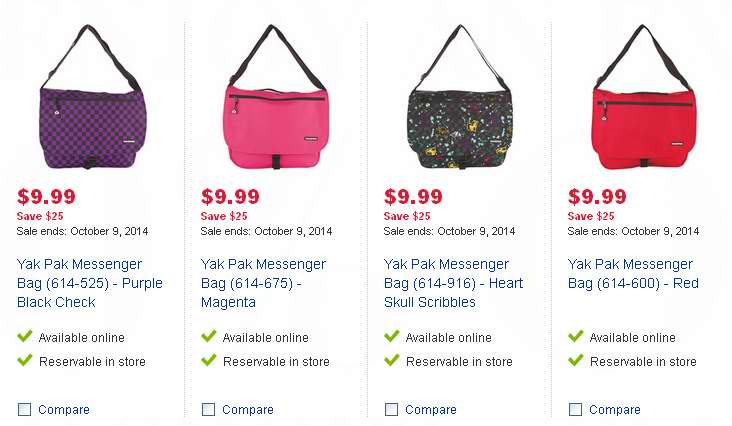
Task: Open the Red messenger bag image
Action: [x=644, y=97]
